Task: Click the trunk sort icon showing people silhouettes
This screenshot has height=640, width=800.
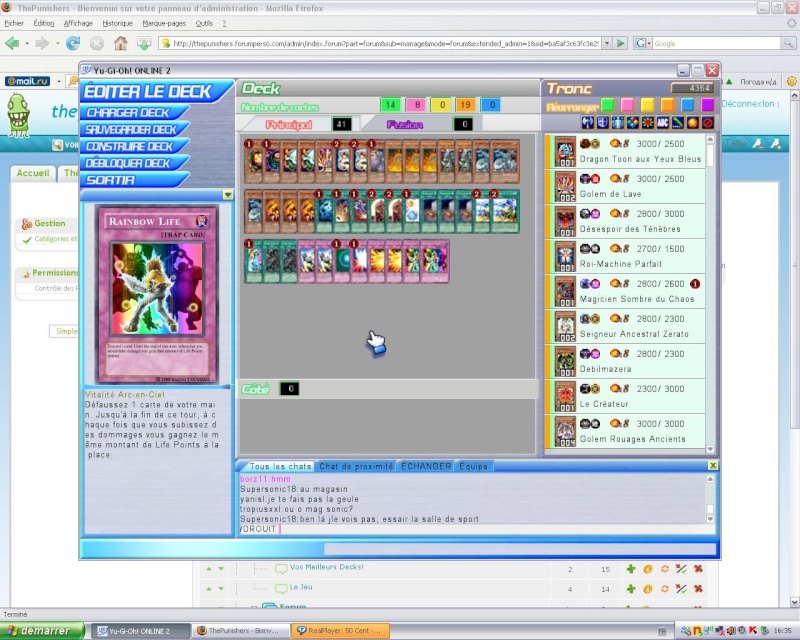Action: pyautogui.click(x=618, y=122)
